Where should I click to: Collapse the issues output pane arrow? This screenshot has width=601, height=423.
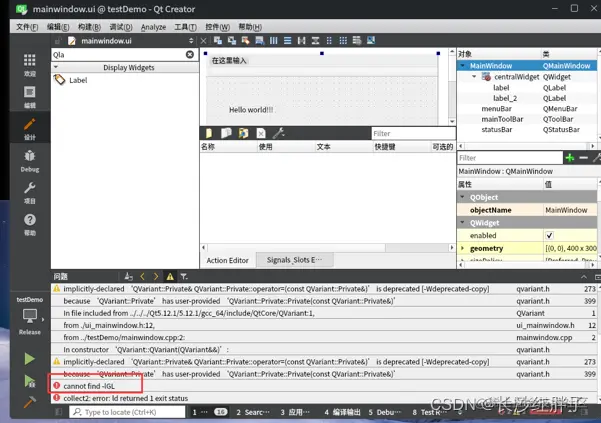[584, 276]
